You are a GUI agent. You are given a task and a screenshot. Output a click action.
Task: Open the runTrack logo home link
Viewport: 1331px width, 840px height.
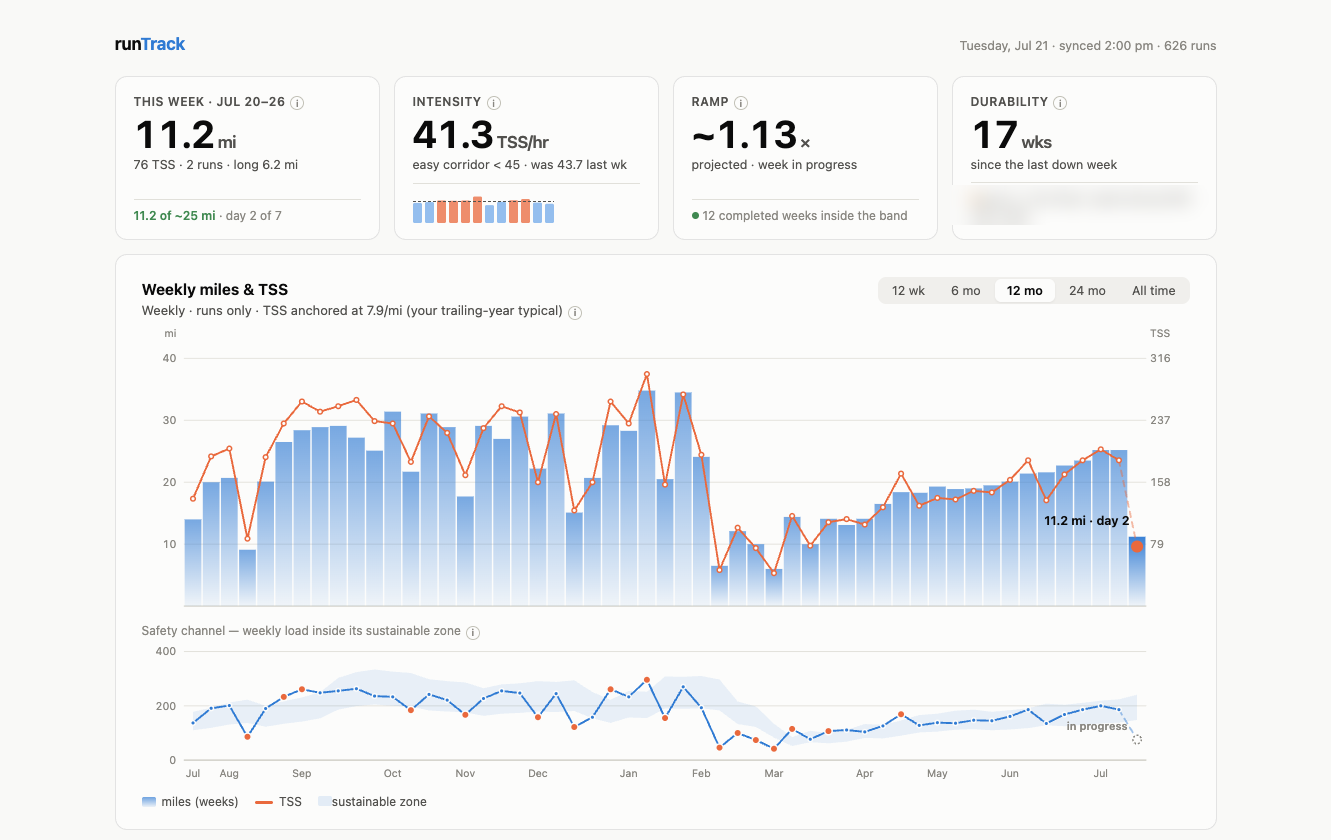tap(150, 44)
